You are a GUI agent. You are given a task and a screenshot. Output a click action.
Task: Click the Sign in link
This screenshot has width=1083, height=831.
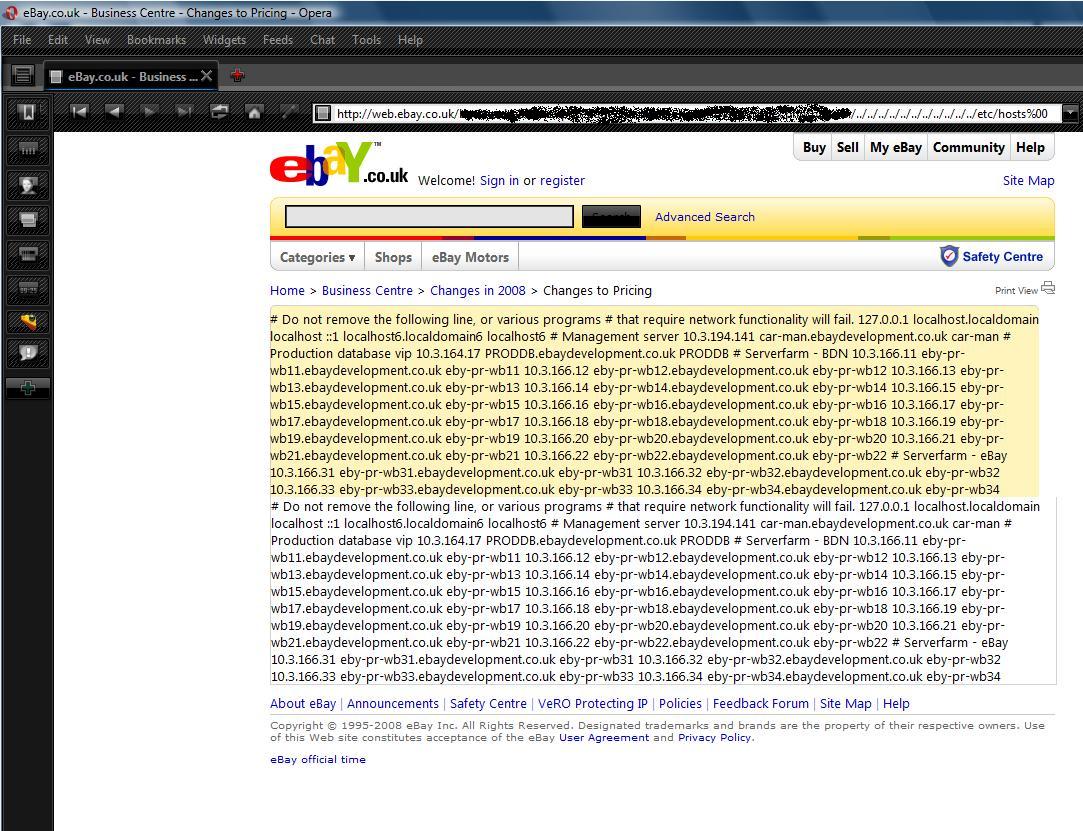pos(499,180)
